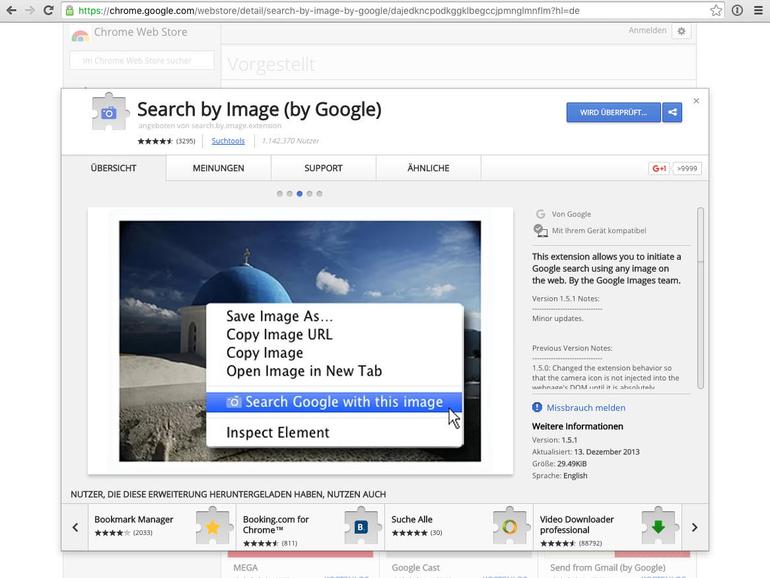Click the browser forward arrow

tap(30, 10)
